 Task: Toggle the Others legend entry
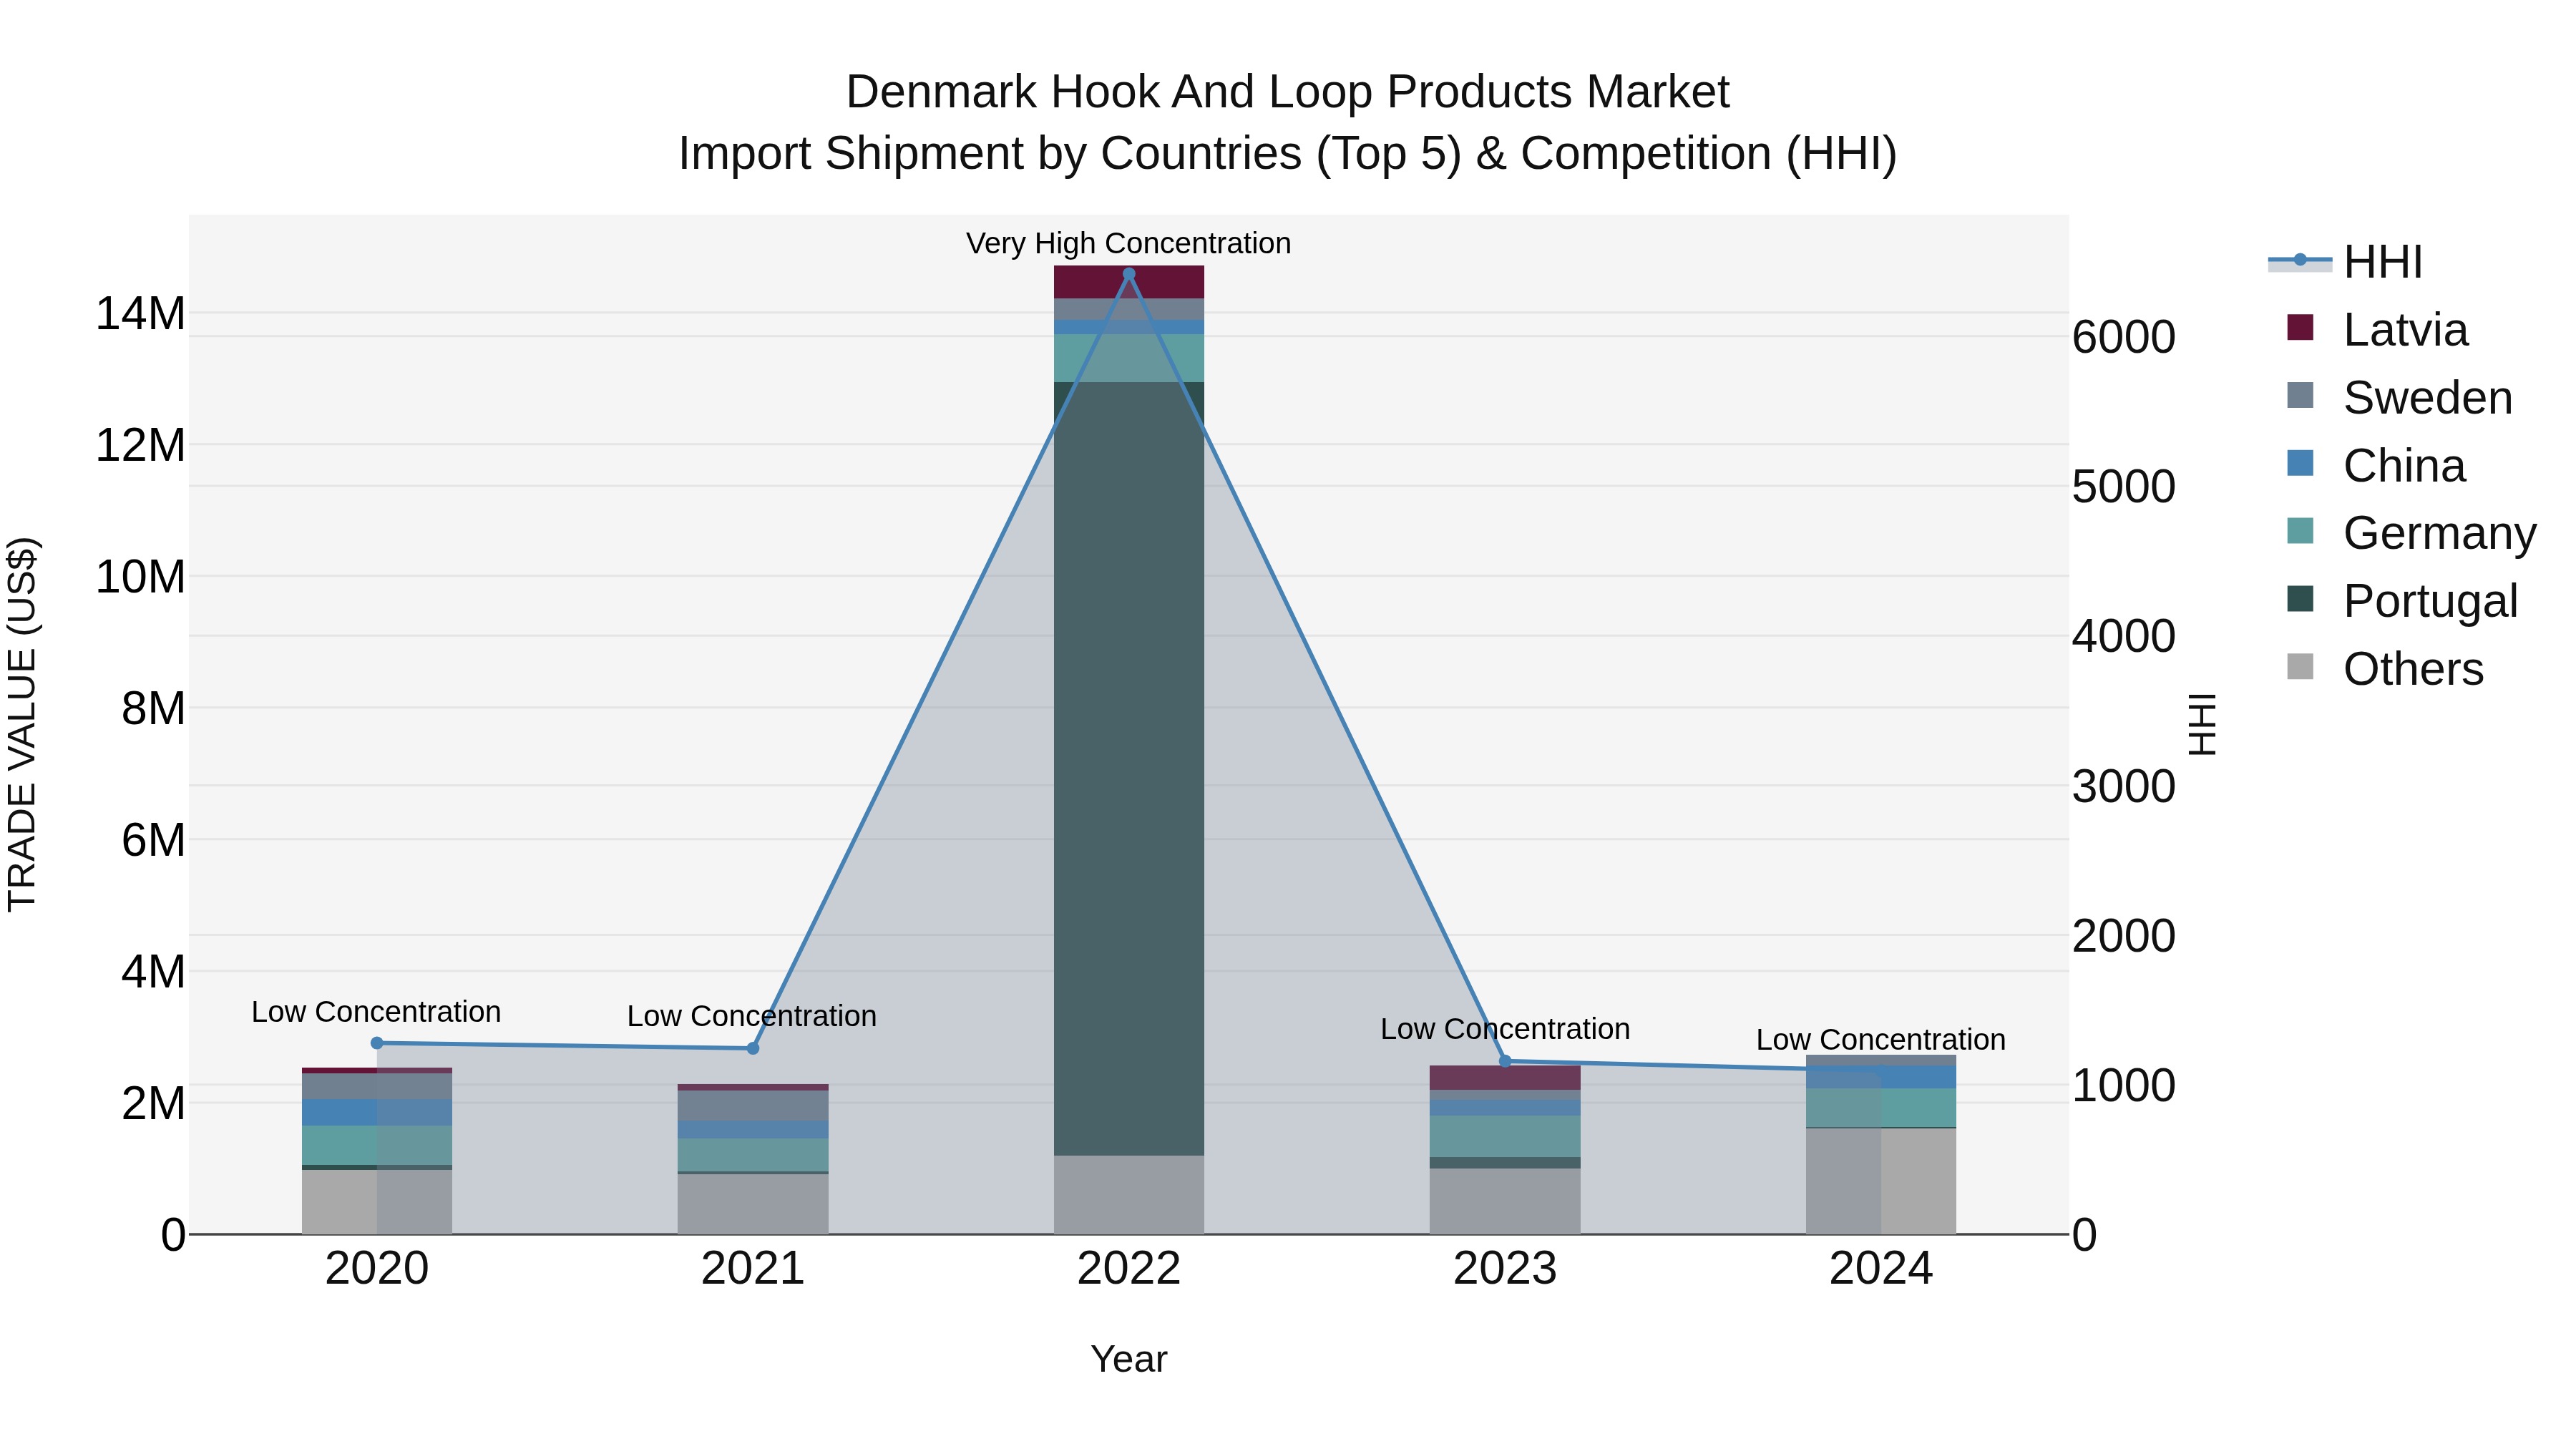(2385, 669)
